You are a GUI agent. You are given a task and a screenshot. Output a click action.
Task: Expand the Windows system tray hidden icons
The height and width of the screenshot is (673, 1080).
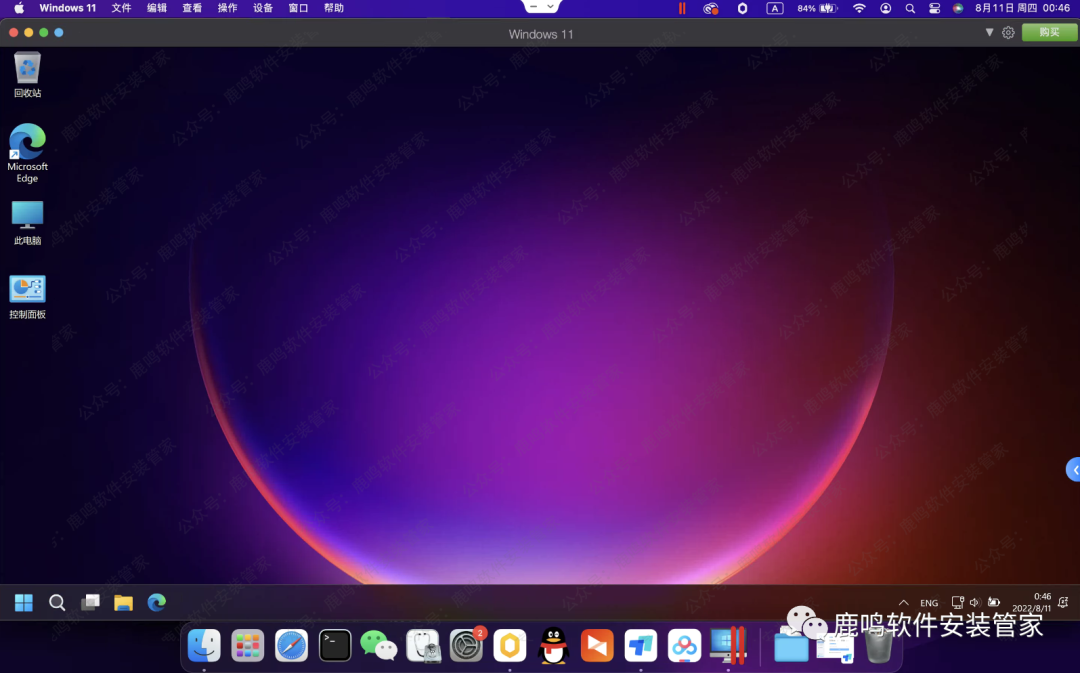click(904, 603)
